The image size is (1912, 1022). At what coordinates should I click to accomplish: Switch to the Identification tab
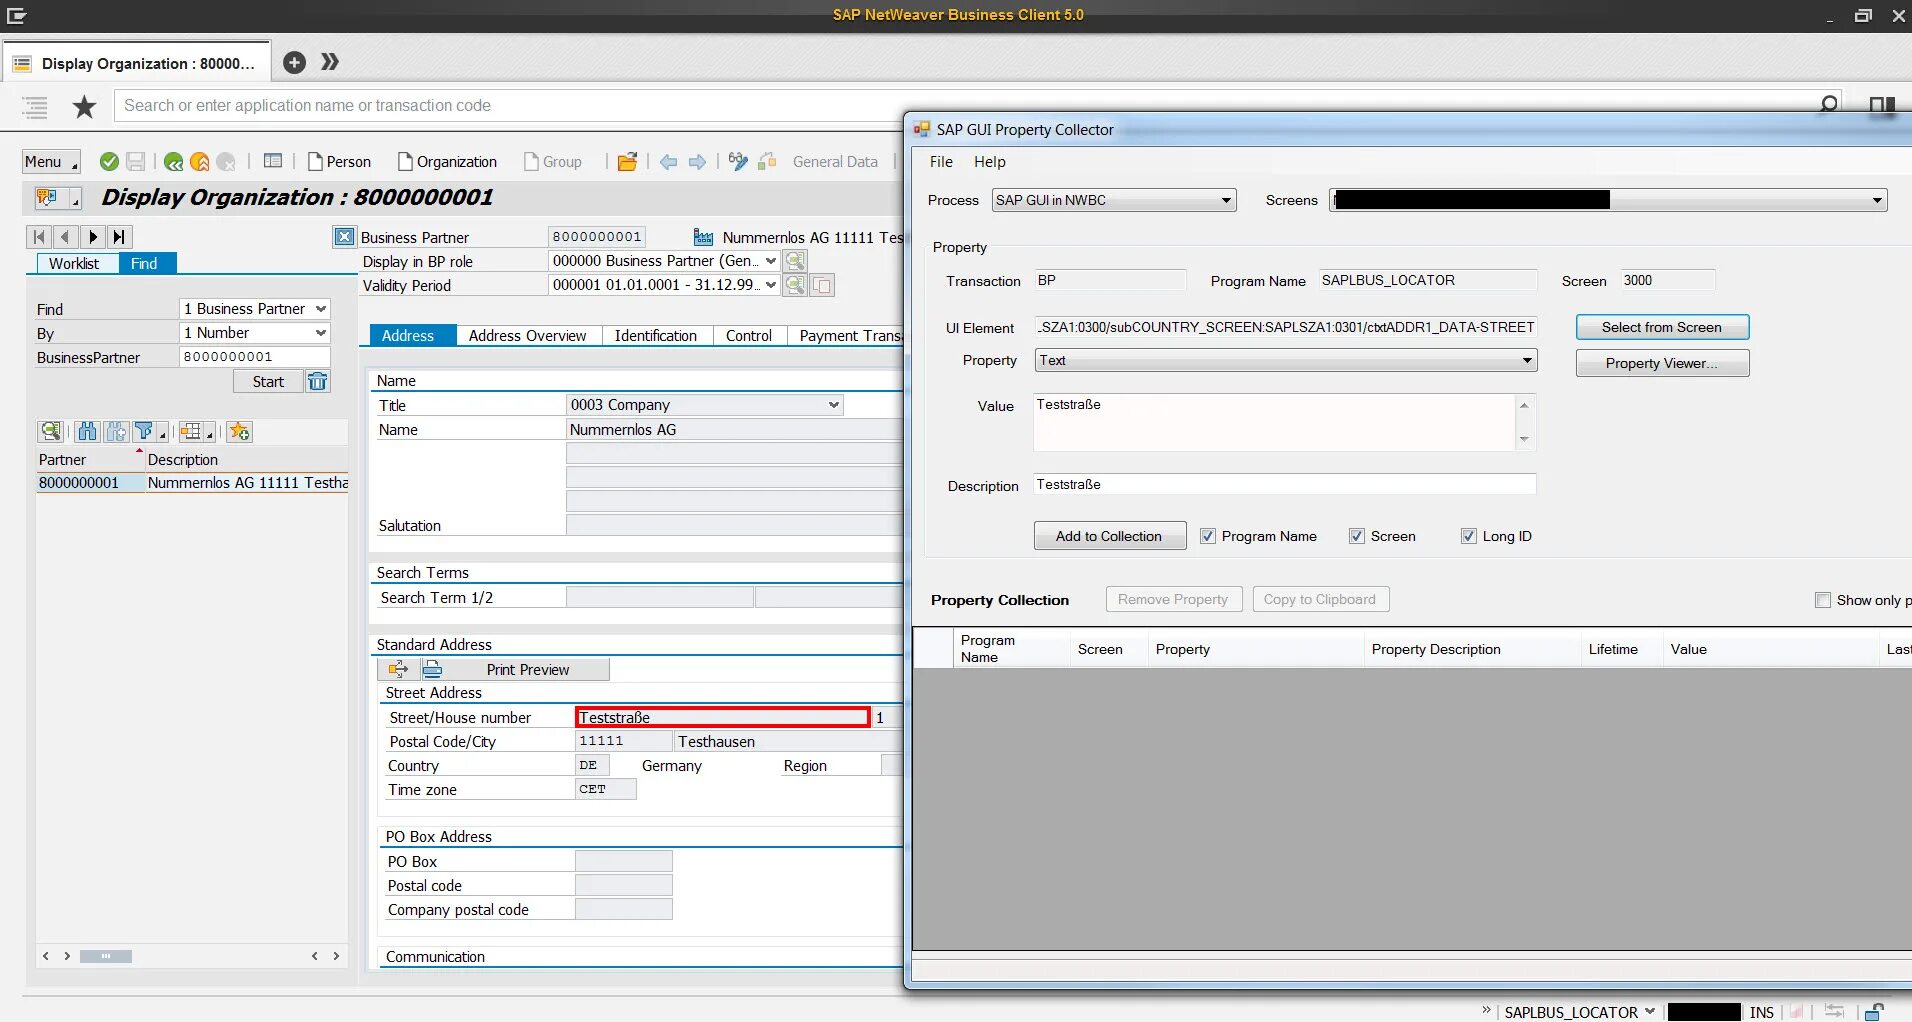656,335
